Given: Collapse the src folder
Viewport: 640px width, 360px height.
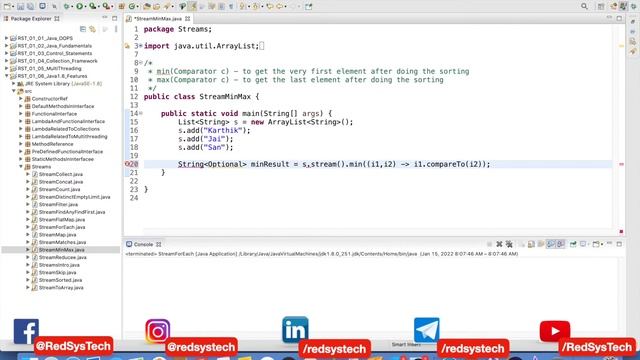Looking at the screenshot, I should (x=13, y=91).
